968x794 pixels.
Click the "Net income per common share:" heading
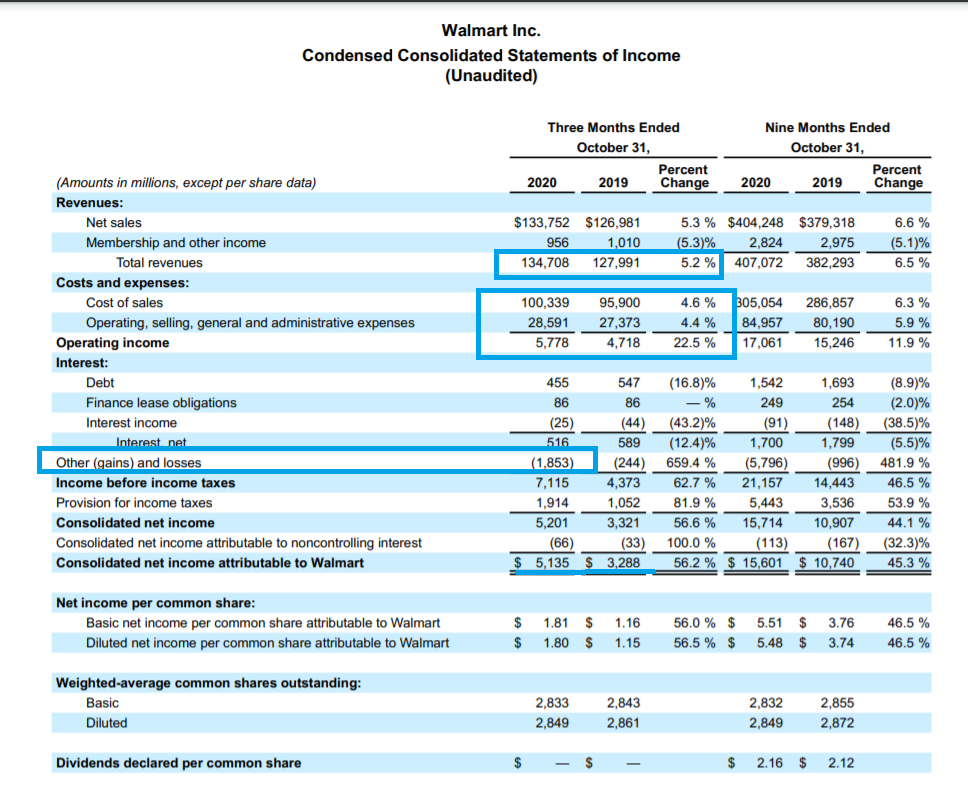pos(156,603)
